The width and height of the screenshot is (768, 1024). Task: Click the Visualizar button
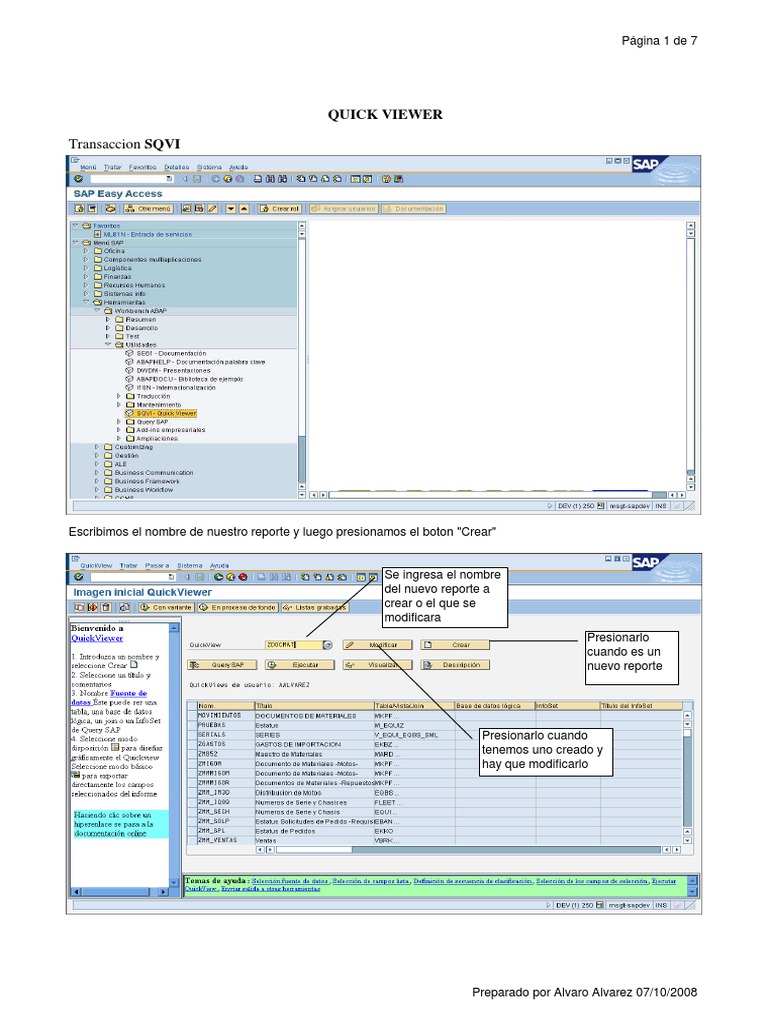point(379,665)
